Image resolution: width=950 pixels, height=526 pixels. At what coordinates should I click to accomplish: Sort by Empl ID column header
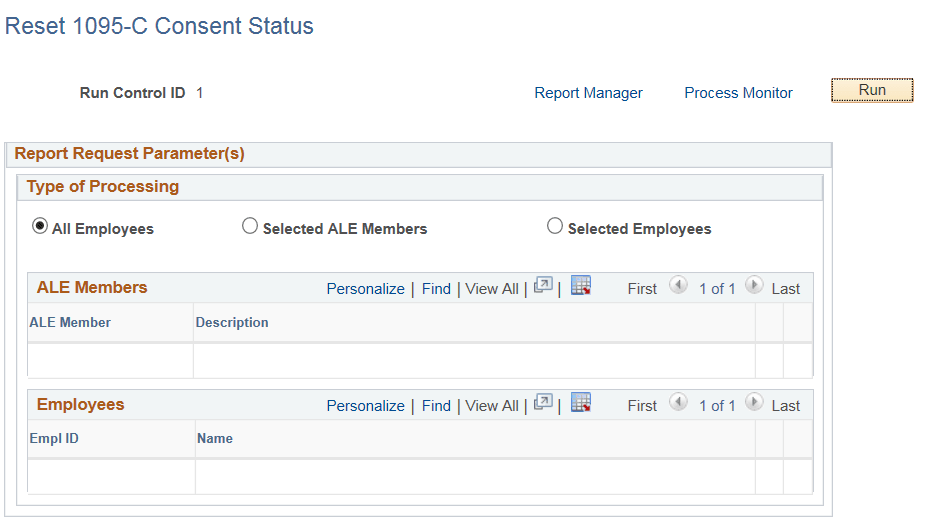click(x=54, y=439)
